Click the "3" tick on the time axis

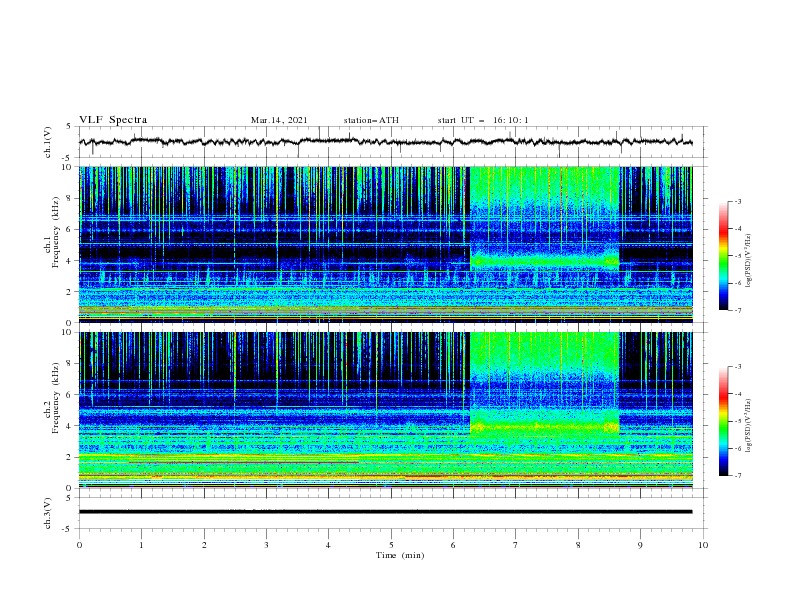(266, 545)
